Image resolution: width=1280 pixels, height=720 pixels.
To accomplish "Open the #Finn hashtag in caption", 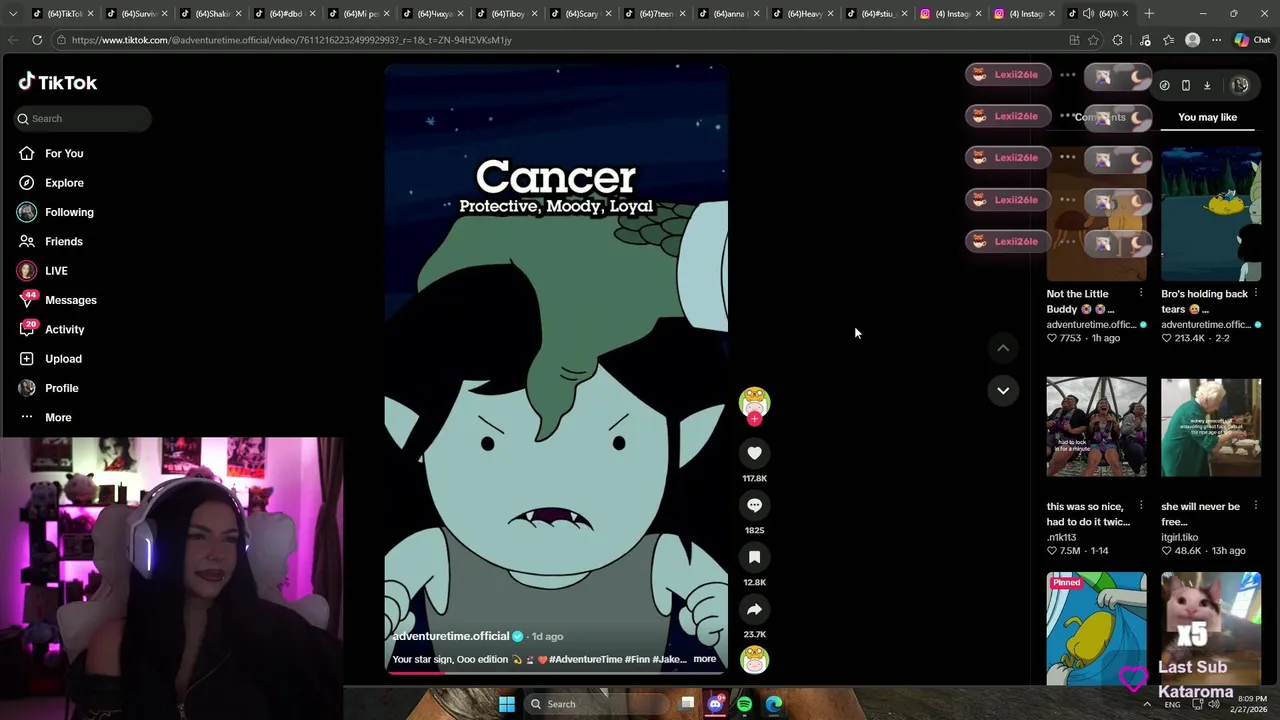I will click(638, 659).
